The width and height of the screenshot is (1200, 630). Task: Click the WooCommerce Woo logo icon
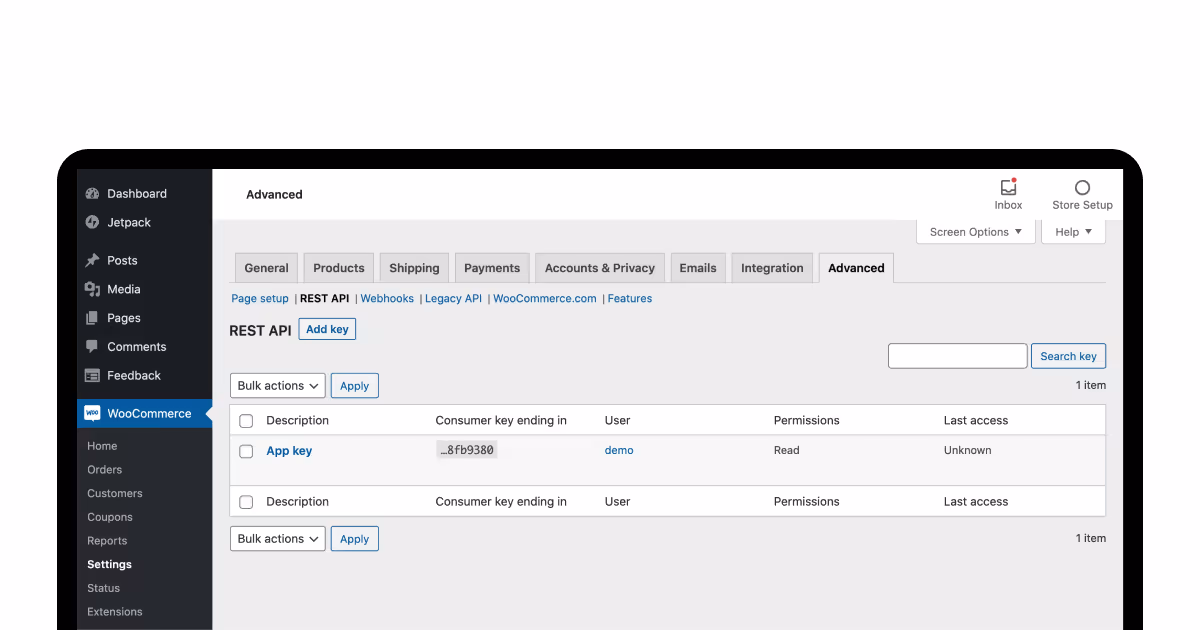tap(92, 413)
